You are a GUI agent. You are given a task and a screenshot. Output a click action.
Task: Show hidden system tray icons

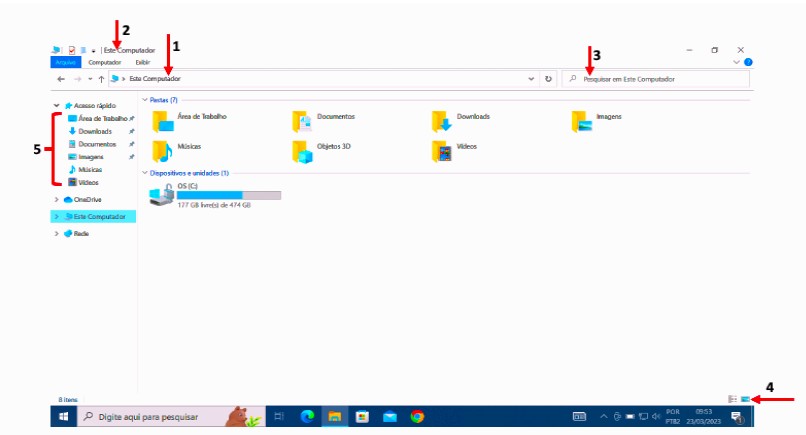(604, 416)
